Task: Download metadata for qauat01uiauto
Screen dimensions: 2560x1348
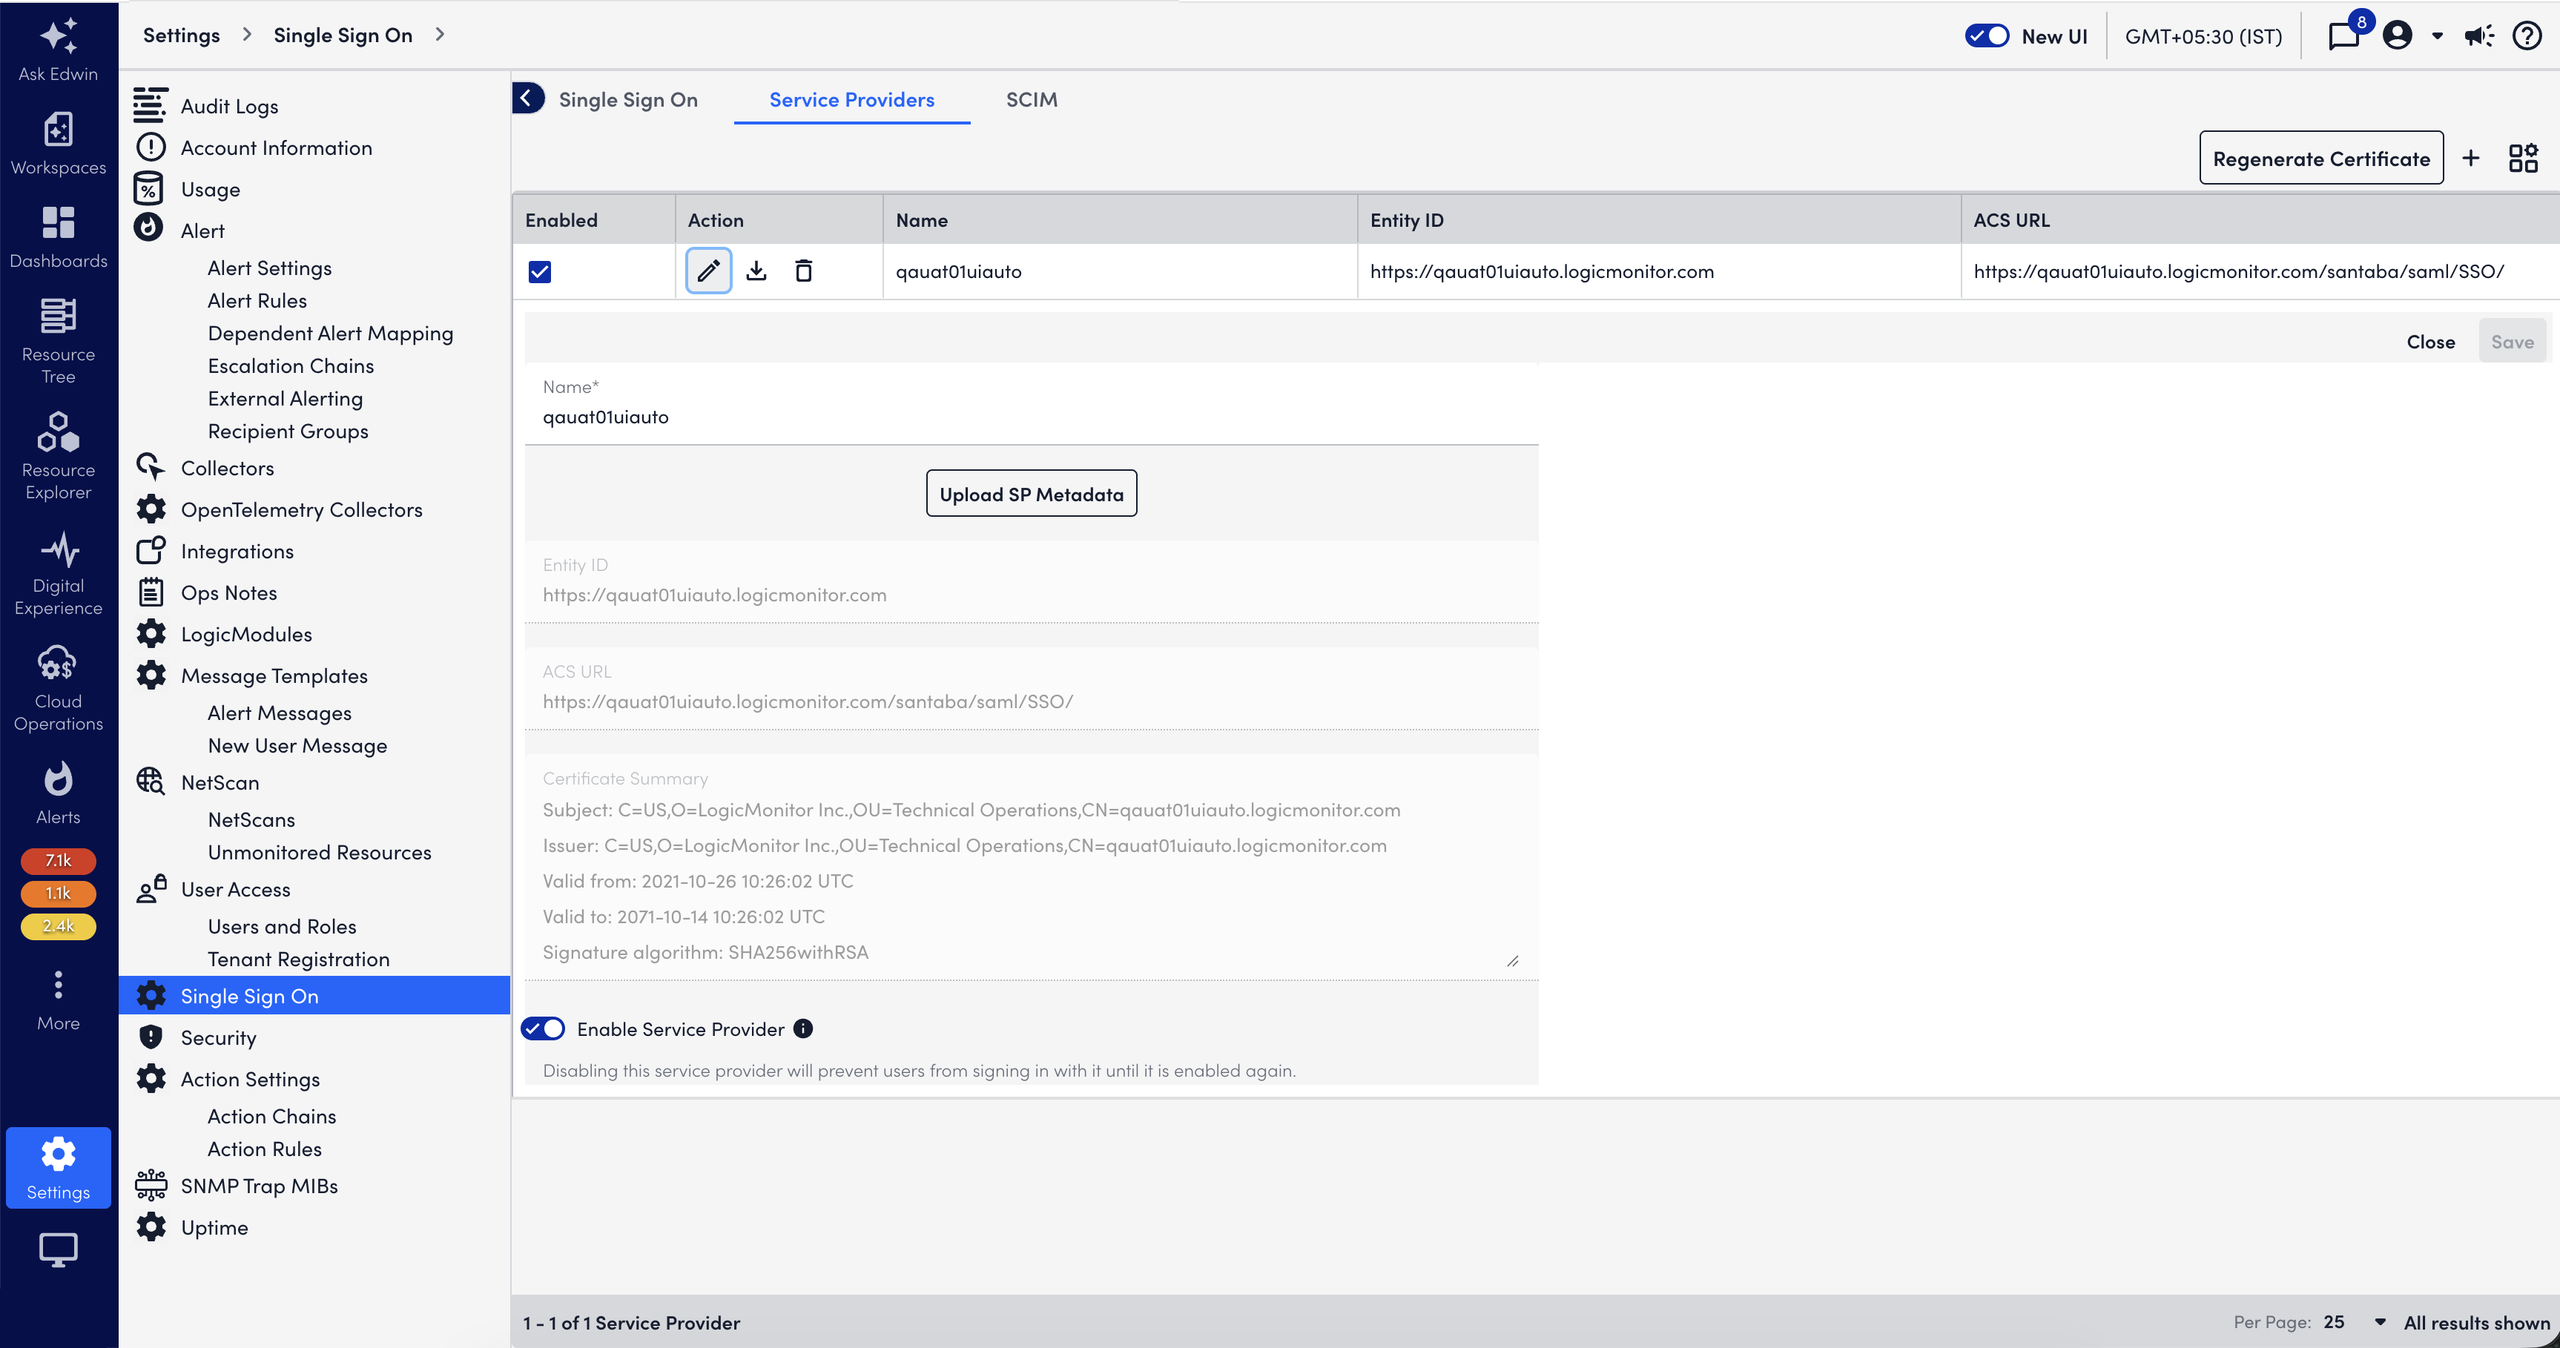Action: [756, 271]
